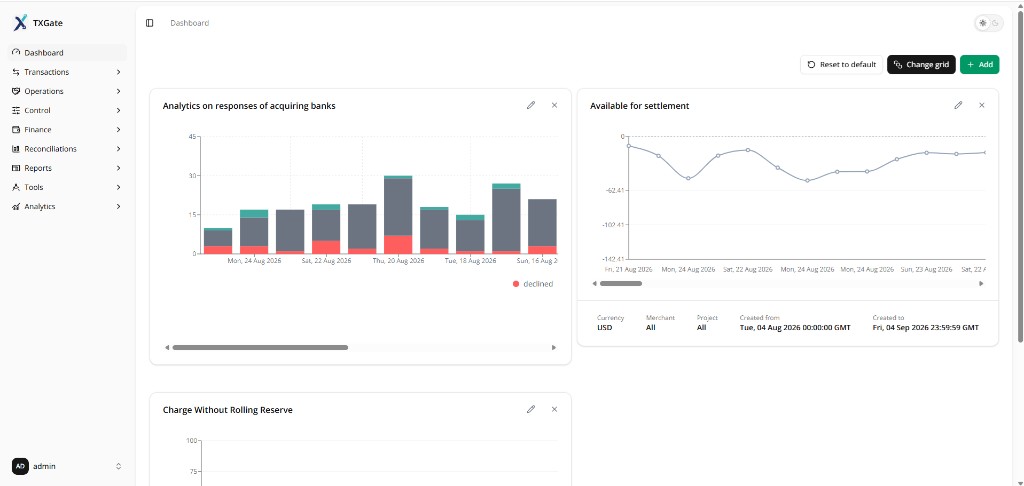Click the tallest bar for Thu, 20 Aug 2026
Viewport: 1024px width, 486px height.
(x=398, y=215)
